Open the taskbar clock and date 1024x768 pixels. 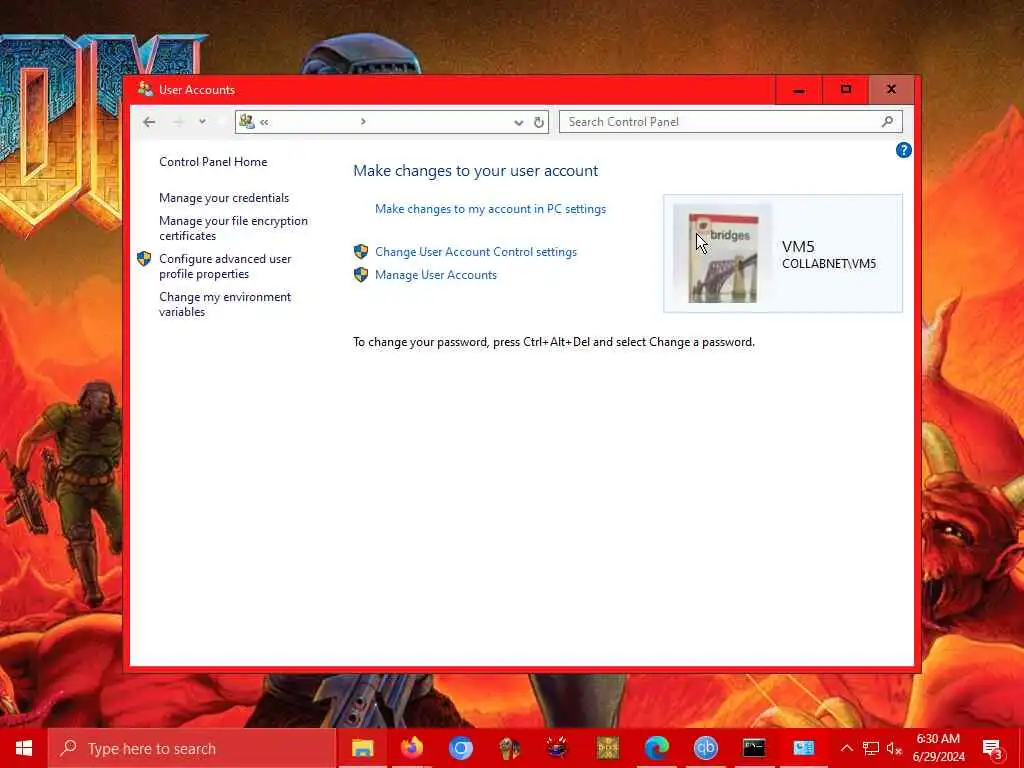(938, 748)
